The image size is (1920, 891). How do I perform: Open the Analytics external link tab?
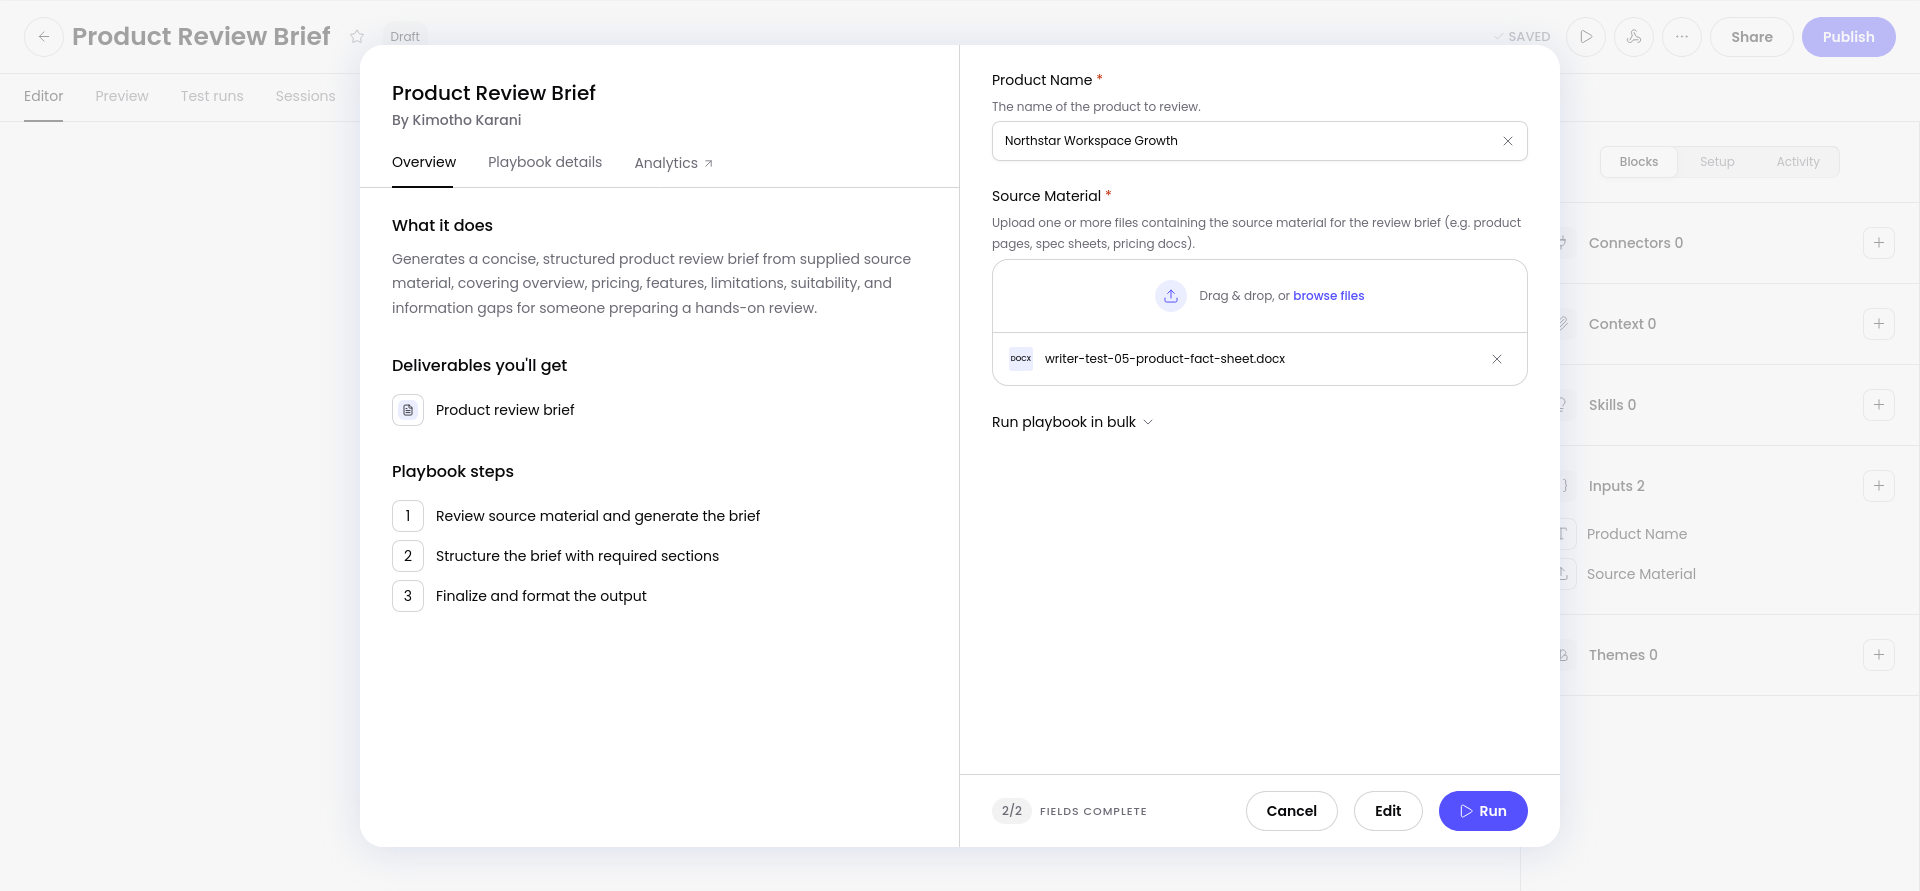(674, 163)
